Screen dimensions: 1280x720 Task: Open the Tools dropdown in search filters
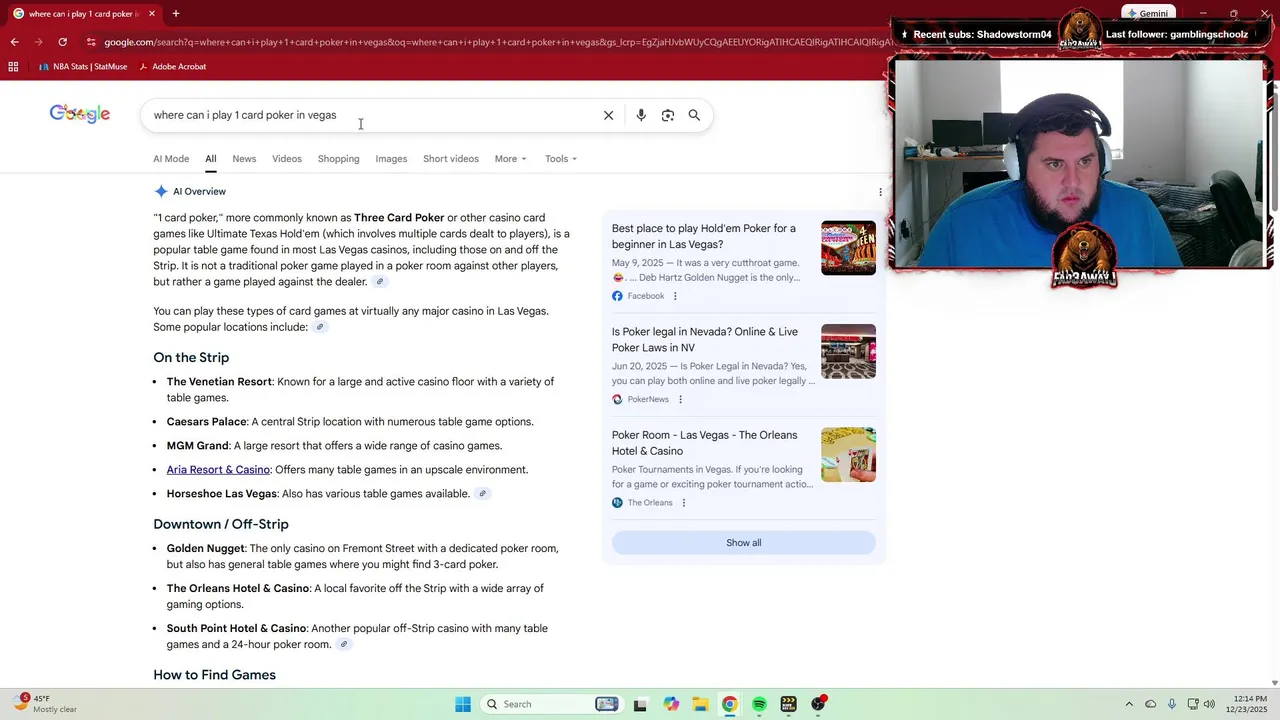coord(561,159)
